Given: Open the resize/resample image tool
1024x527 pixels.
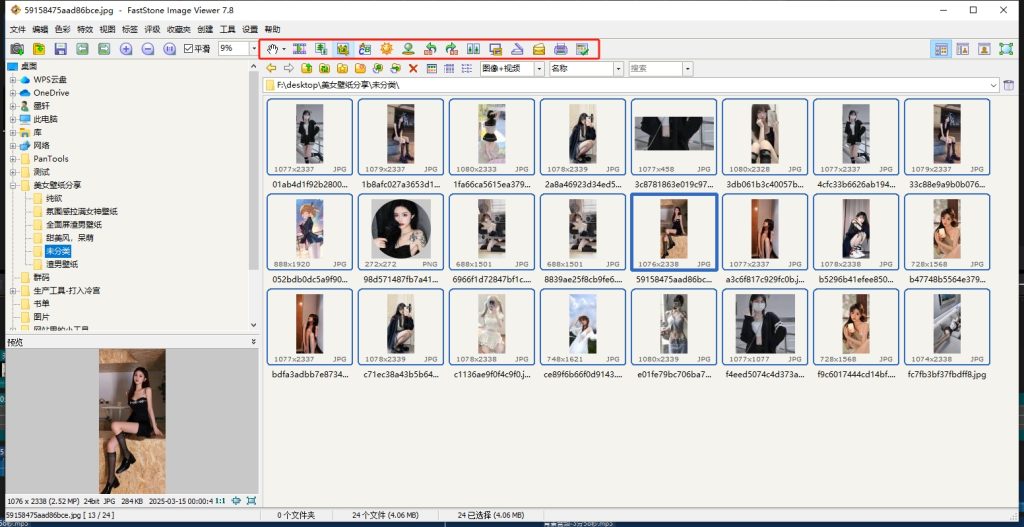Looking at the screenshot, I should pos(321,48).
